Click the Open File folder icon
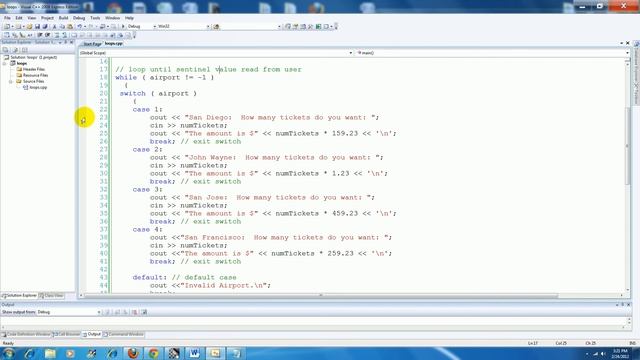Screen dimensions: 640x360 coord(29,27)
